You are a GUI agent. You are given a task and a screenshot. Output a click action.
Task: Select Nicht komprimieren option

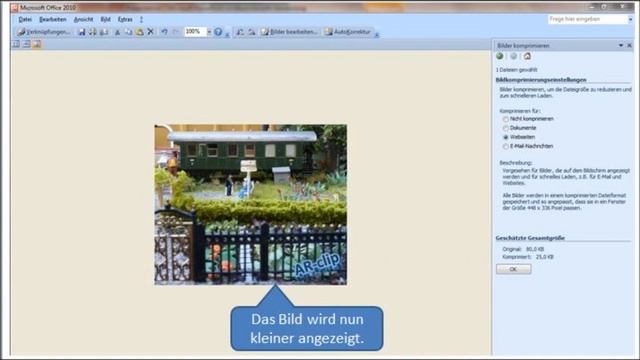(x=528, y=119)
